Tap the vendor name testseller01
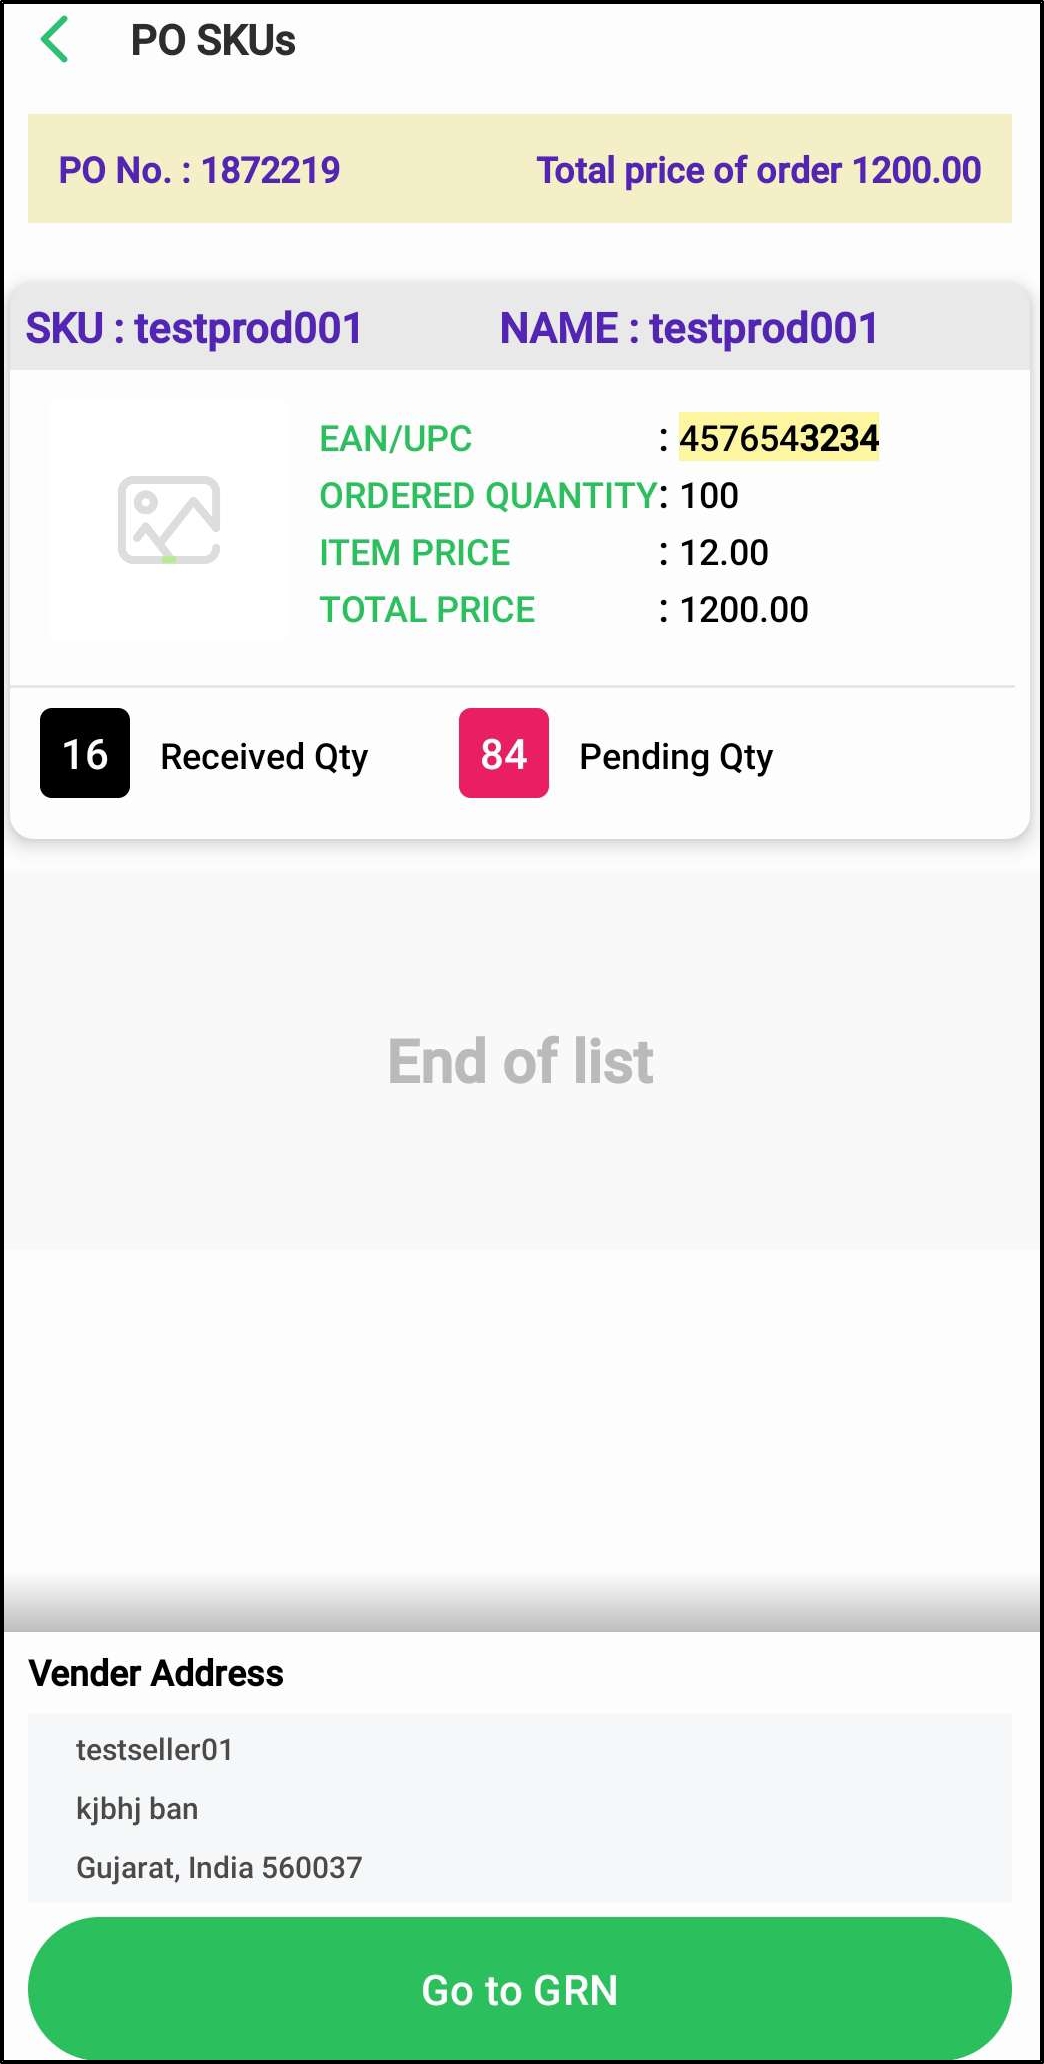This screenshot has width=1044, height=2064. click(154, 1750)
